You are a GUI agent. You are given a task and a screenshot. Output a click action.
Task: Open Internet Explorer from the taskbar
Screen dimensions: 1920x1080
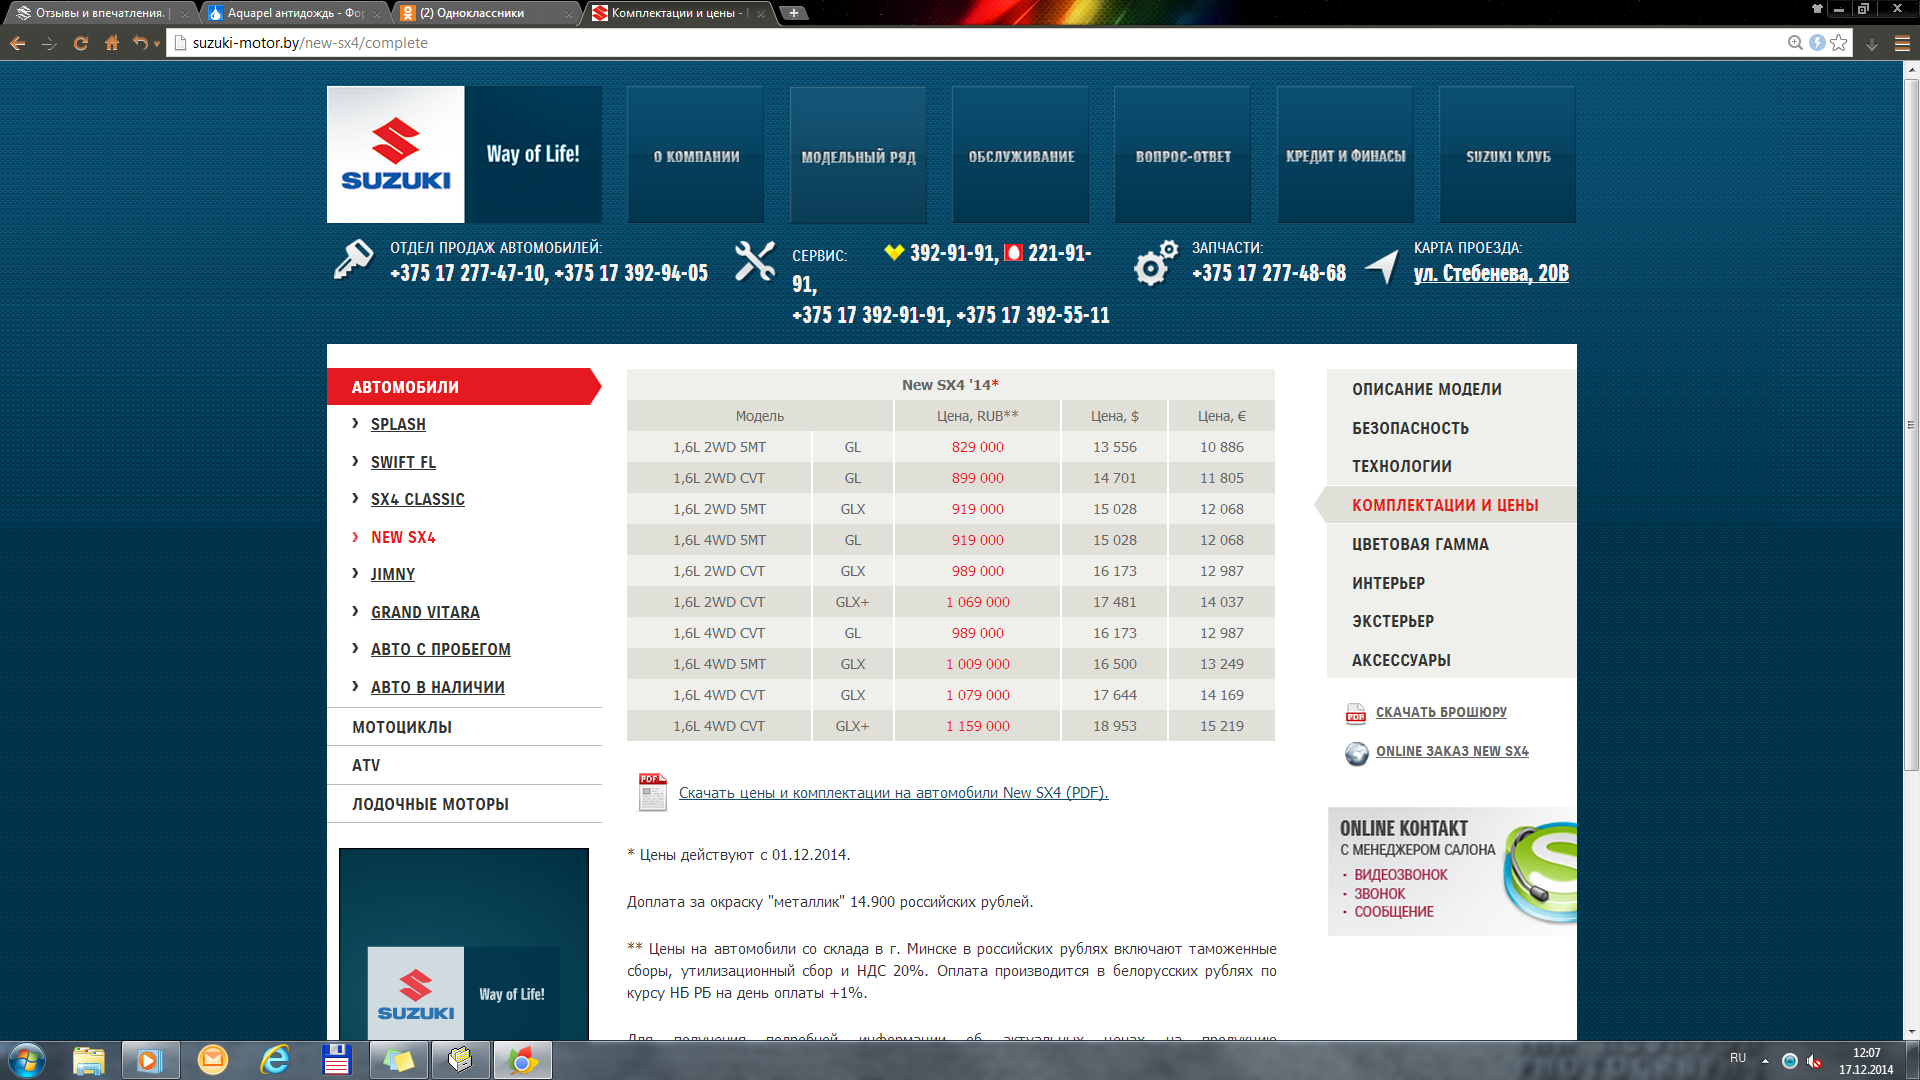tap(274, 1060)
